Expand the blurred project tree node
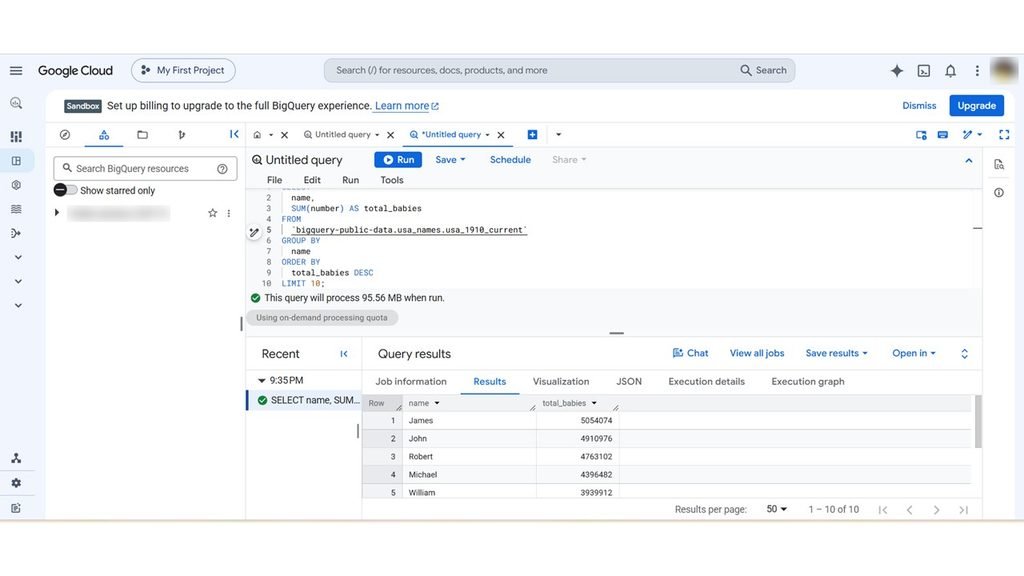This screenshot has height=576, width=1024. [x=57, y=213]
